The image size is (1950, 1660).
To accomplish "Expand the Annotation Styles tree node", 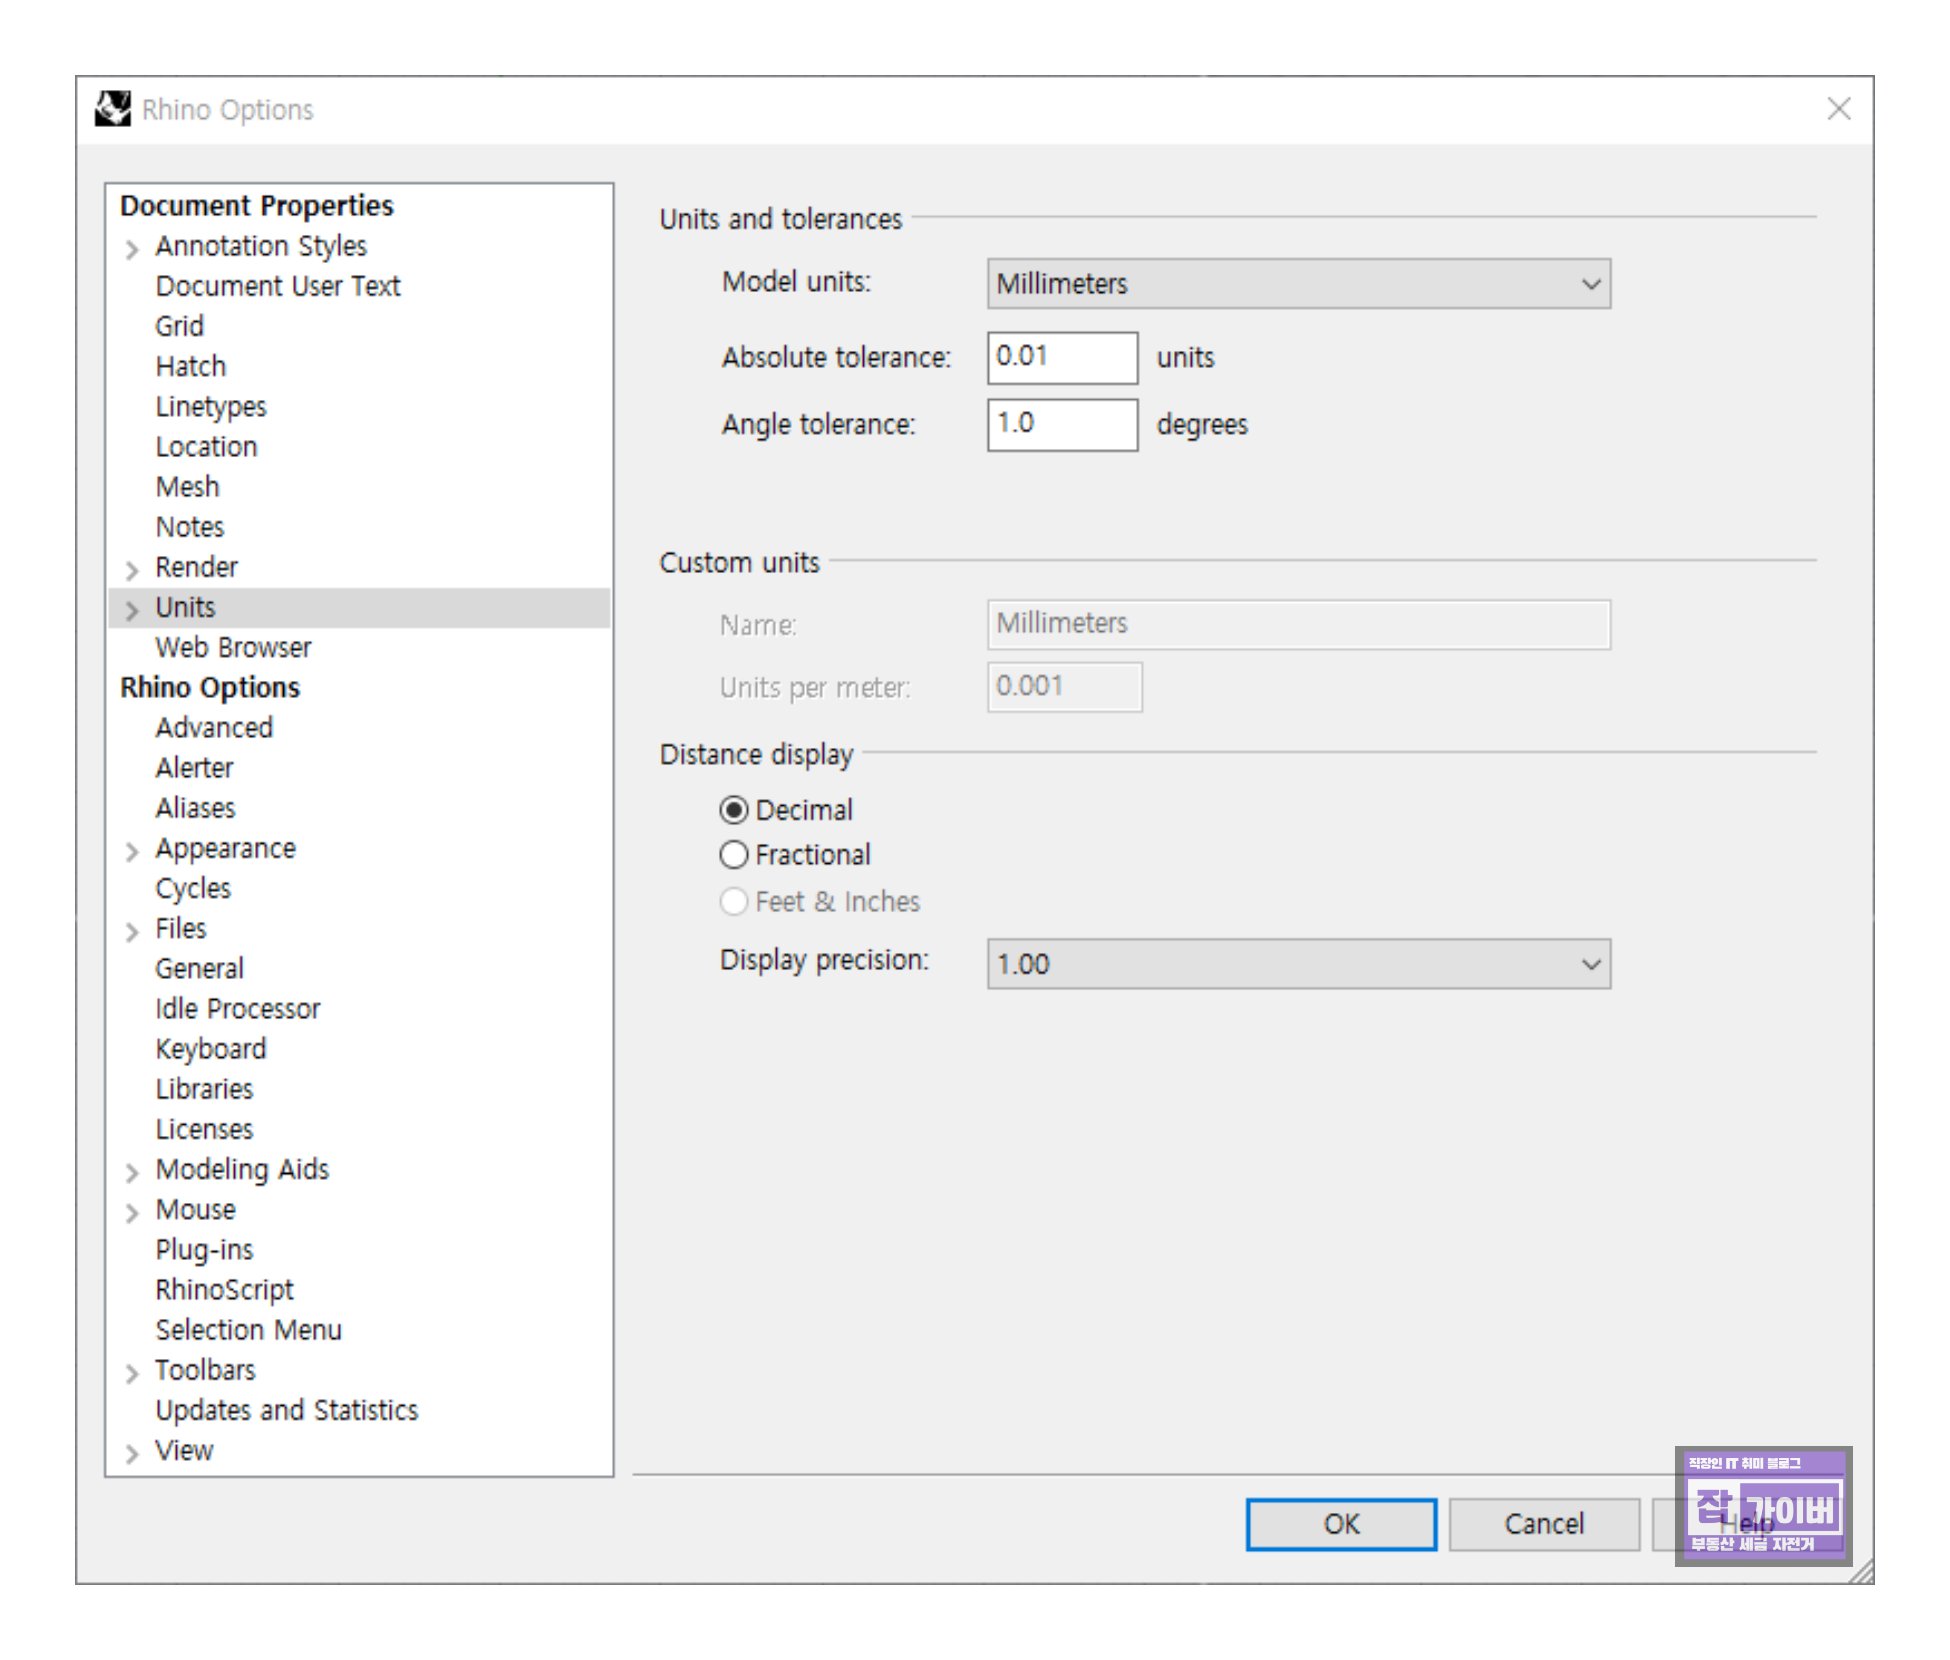I will (132, 248).
